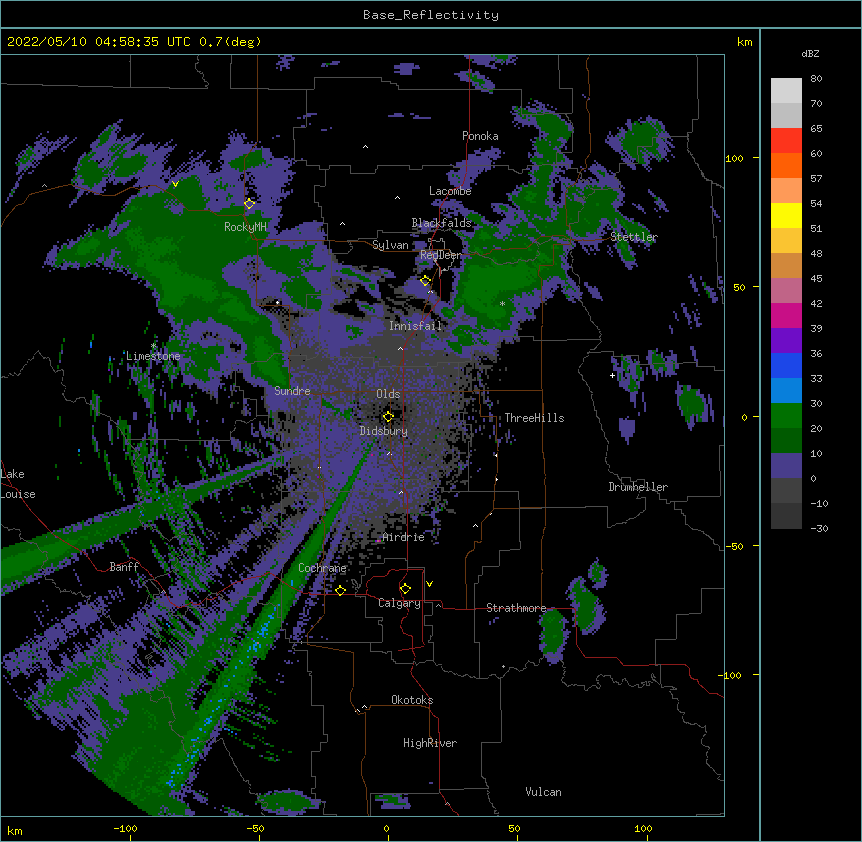Click the Olds town label
862x842 pixels.
point(388,394)
